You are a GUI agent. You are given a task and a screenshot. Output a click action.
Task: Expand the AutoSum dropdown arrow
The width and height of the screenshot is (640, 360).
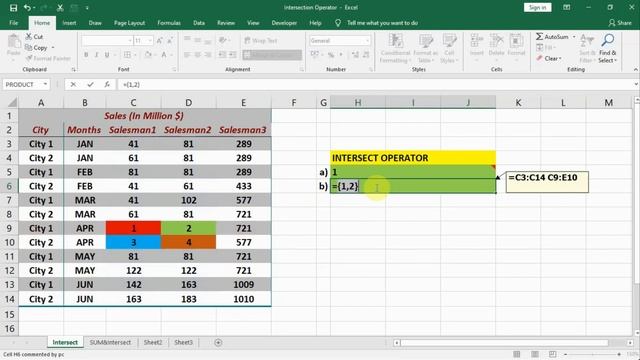(x=574, y=37)
